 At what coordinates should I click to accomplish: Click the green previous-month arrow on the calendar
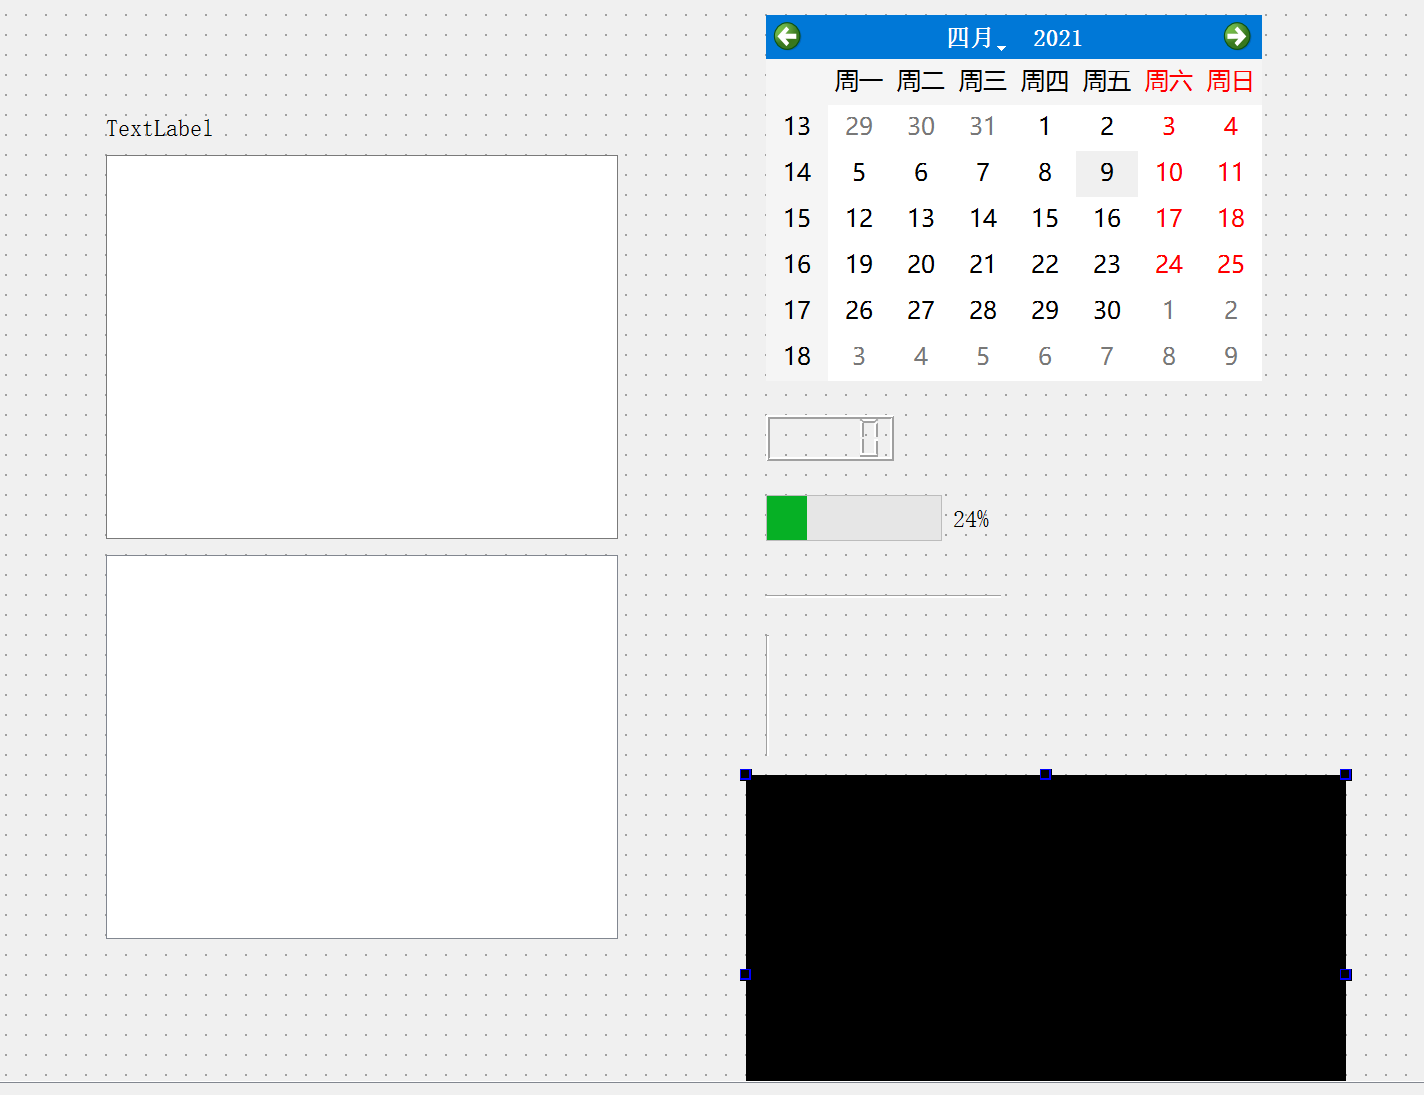tap(787, 36)
